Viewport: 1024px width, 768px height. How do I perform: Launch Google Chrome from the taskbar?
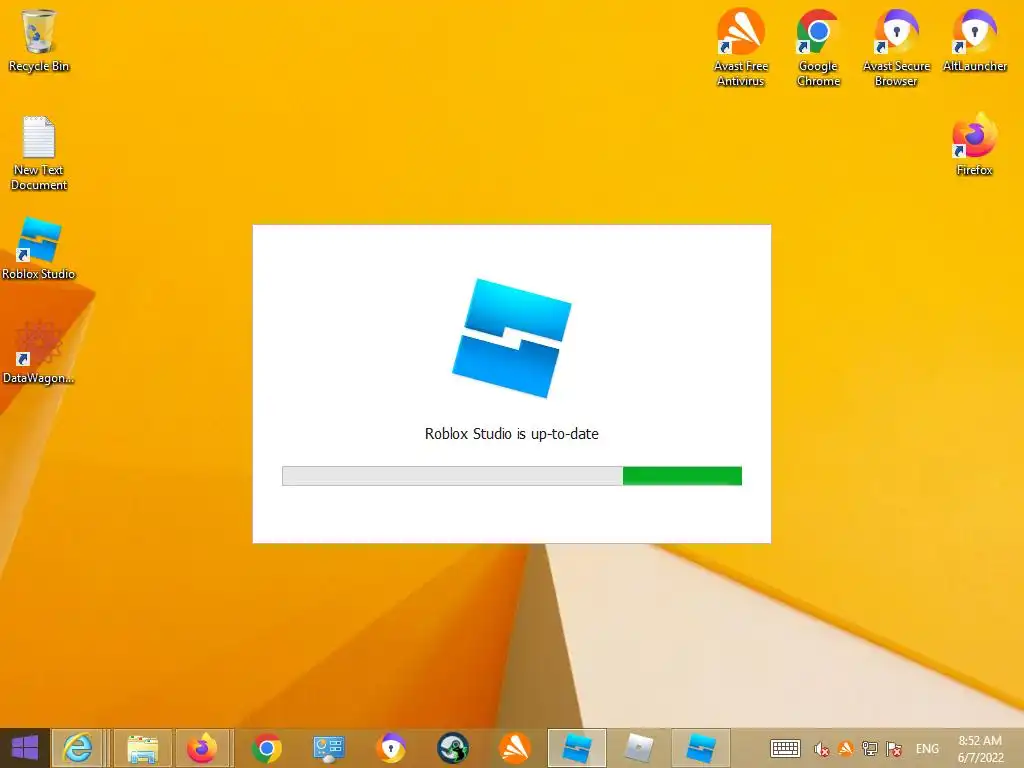pos(266,748)
